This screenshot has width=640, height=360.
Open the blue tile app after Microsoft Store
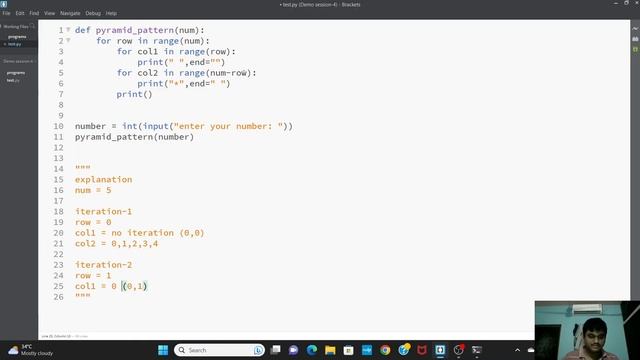click(x=367, y=350)
